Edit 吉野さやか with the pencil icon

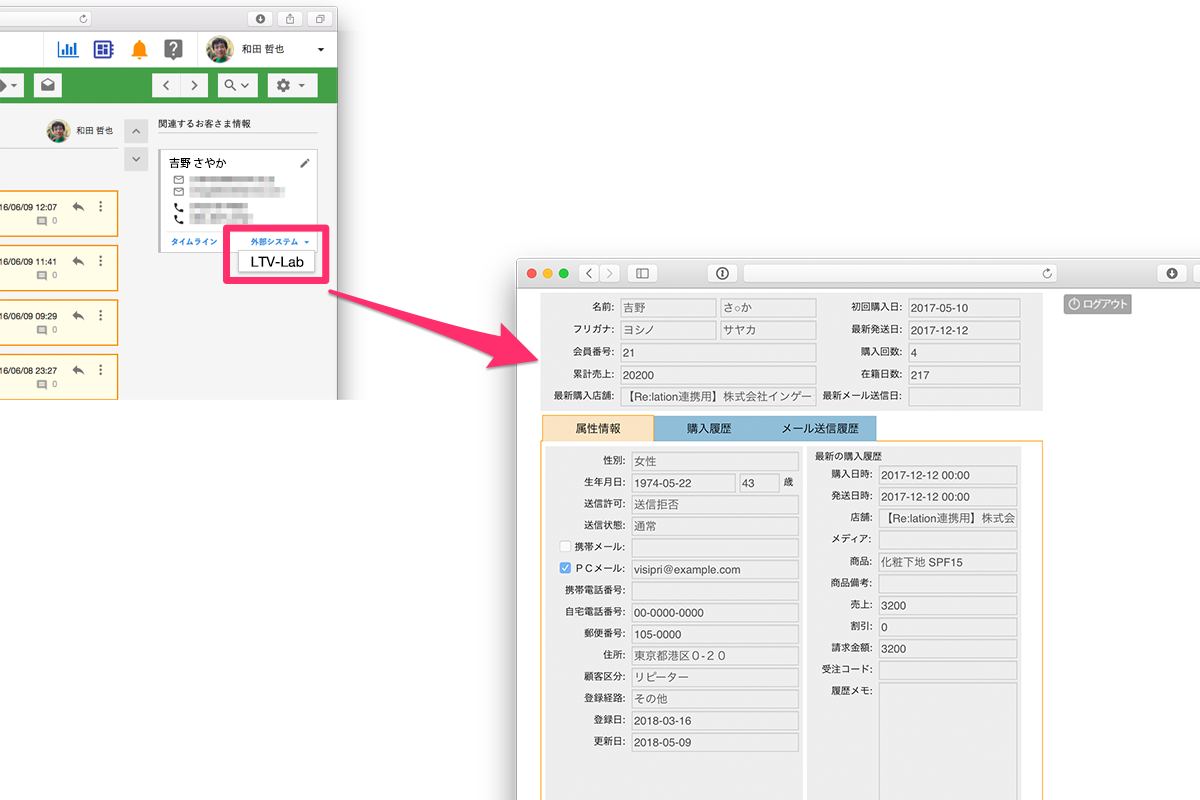305,163
